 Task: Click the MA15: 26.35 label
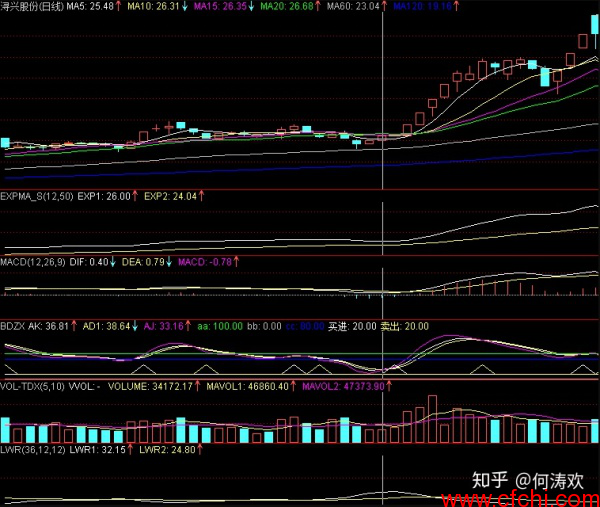click(220, 6)
